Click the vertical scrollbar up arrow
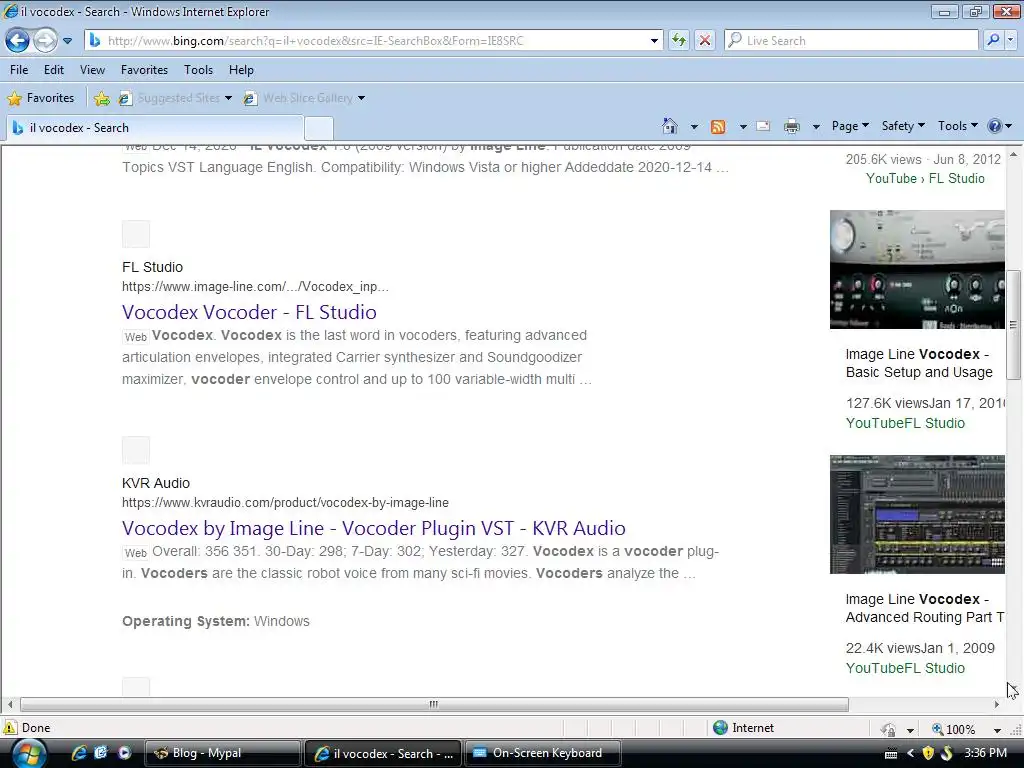Image resolution: width=1024 pixels, height=768 pixels. (1013, 154)
